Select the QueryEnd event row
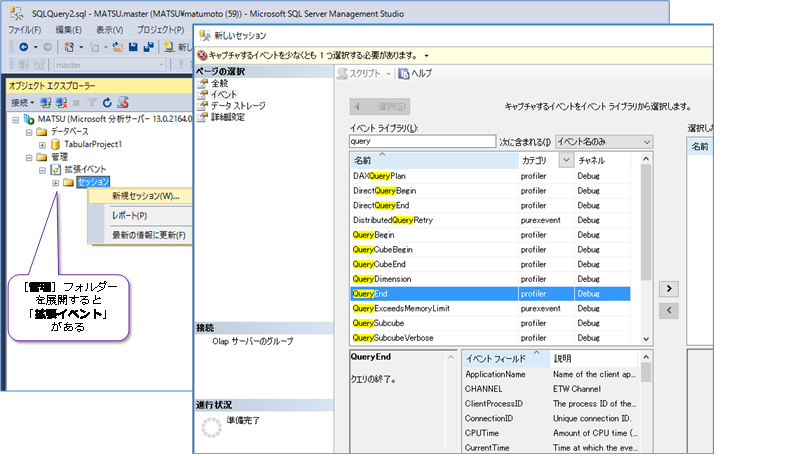This screenshot has width=800, height=456. click(490, 294)
